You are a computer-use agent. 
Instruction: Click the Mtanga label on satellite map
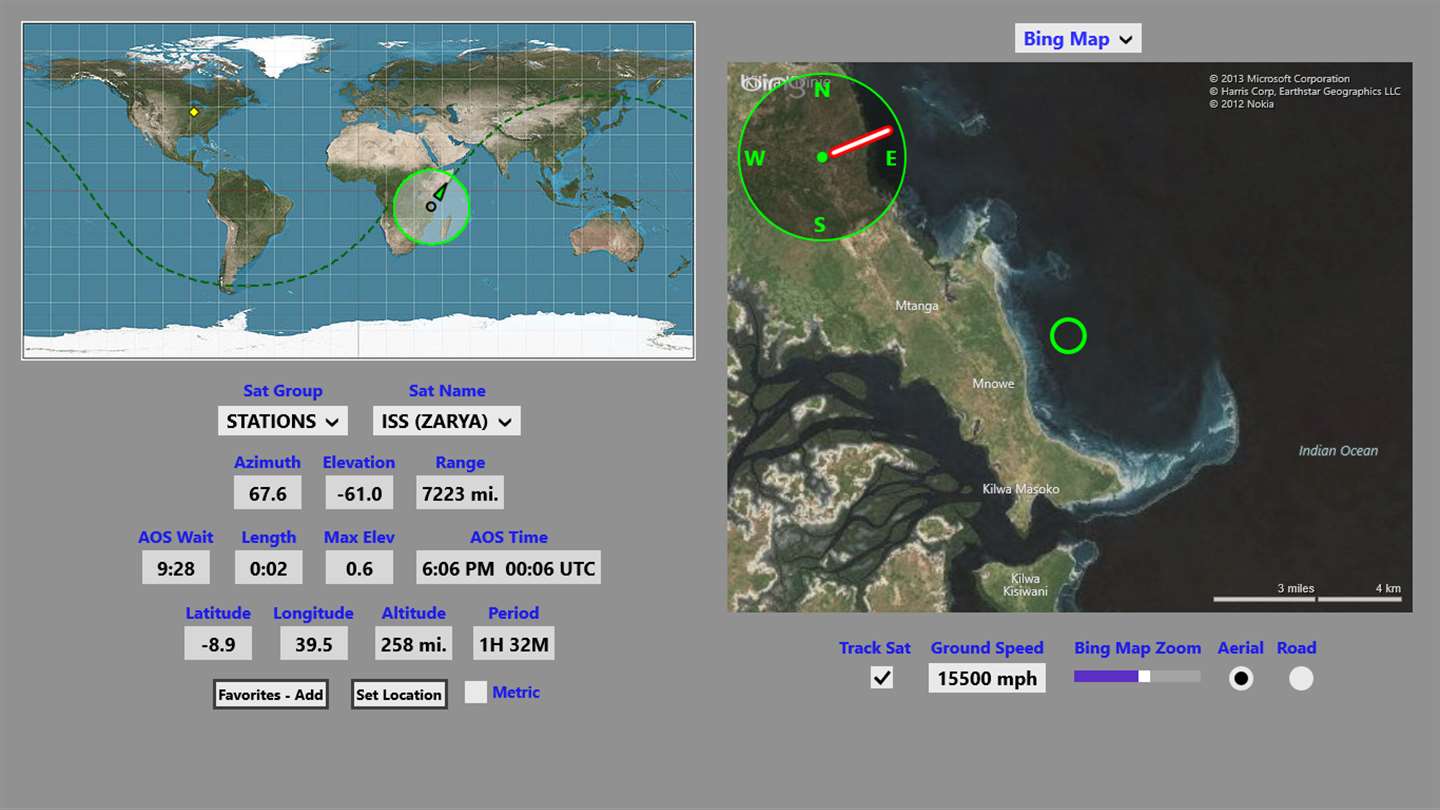coord(917,305)
